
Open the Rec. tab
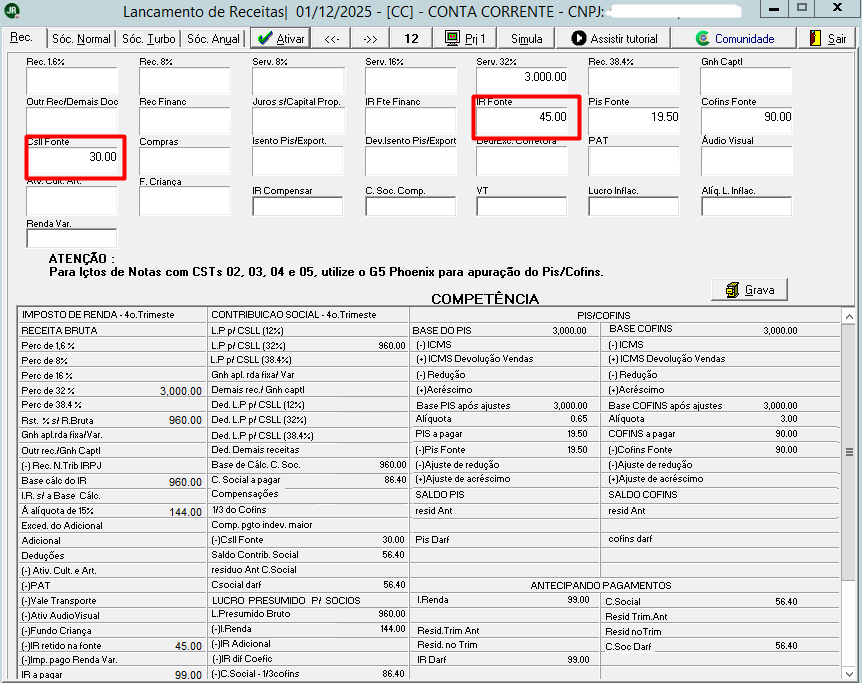[21, 37]
